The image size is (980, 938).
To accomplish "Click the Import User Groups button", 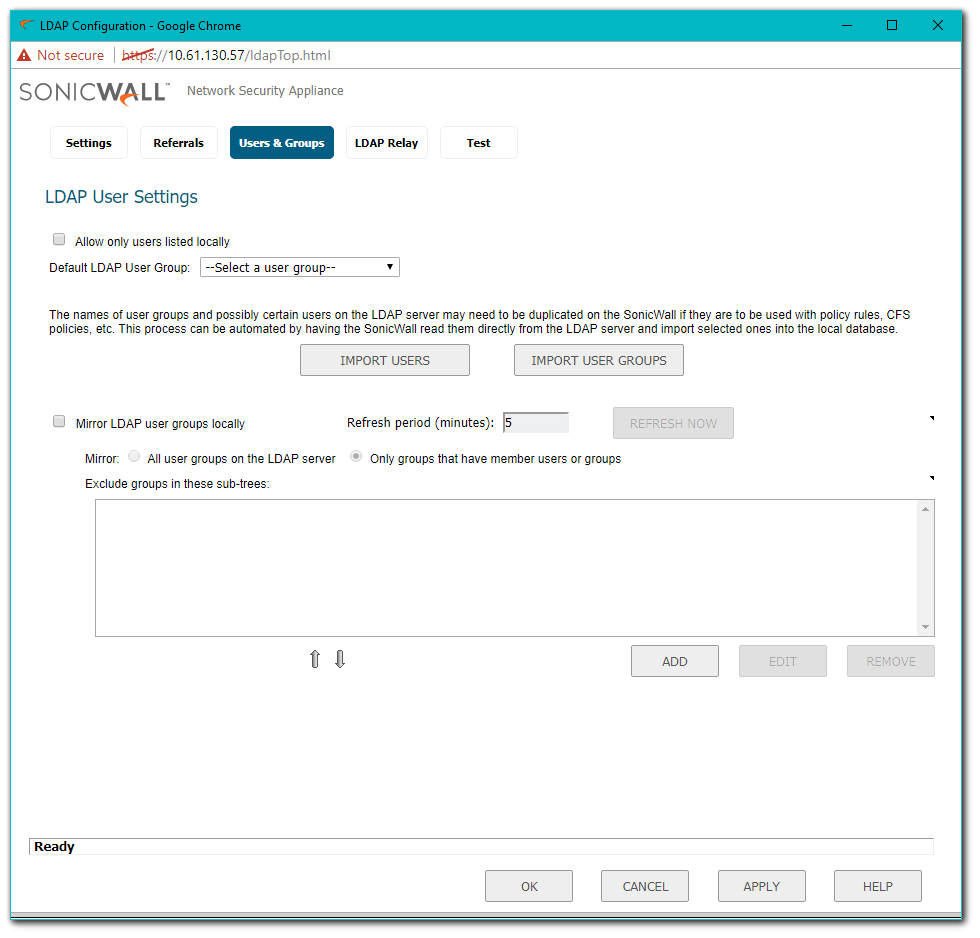I will tap(598, 360).
